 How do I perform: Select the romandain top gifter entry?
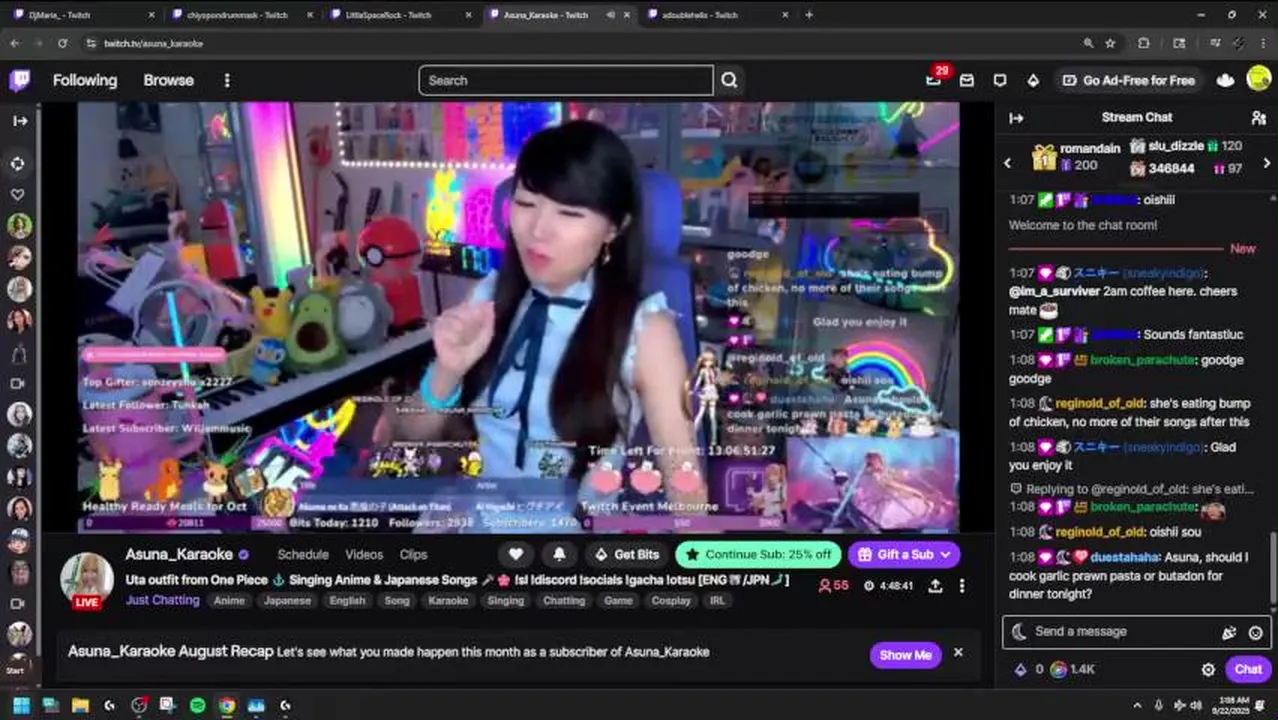coord(1075,157)
